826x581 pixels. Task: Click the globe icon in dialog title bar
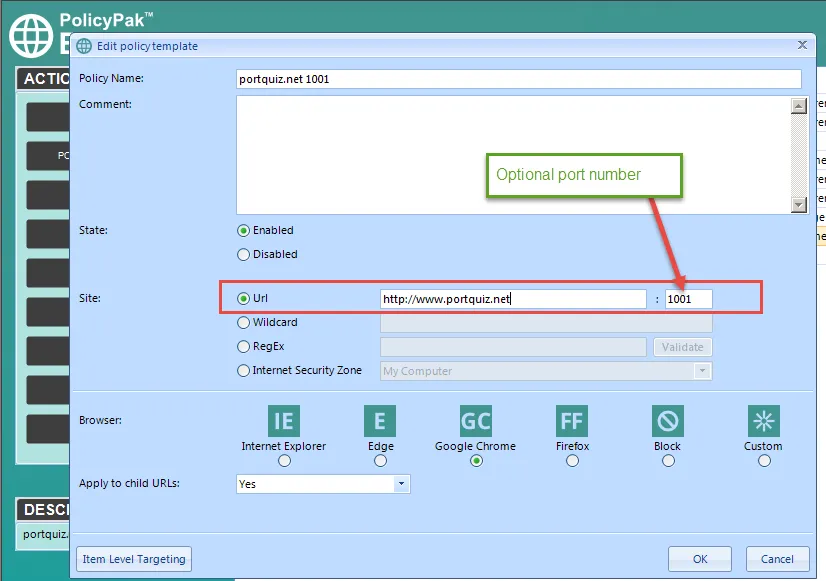(84, 46)
